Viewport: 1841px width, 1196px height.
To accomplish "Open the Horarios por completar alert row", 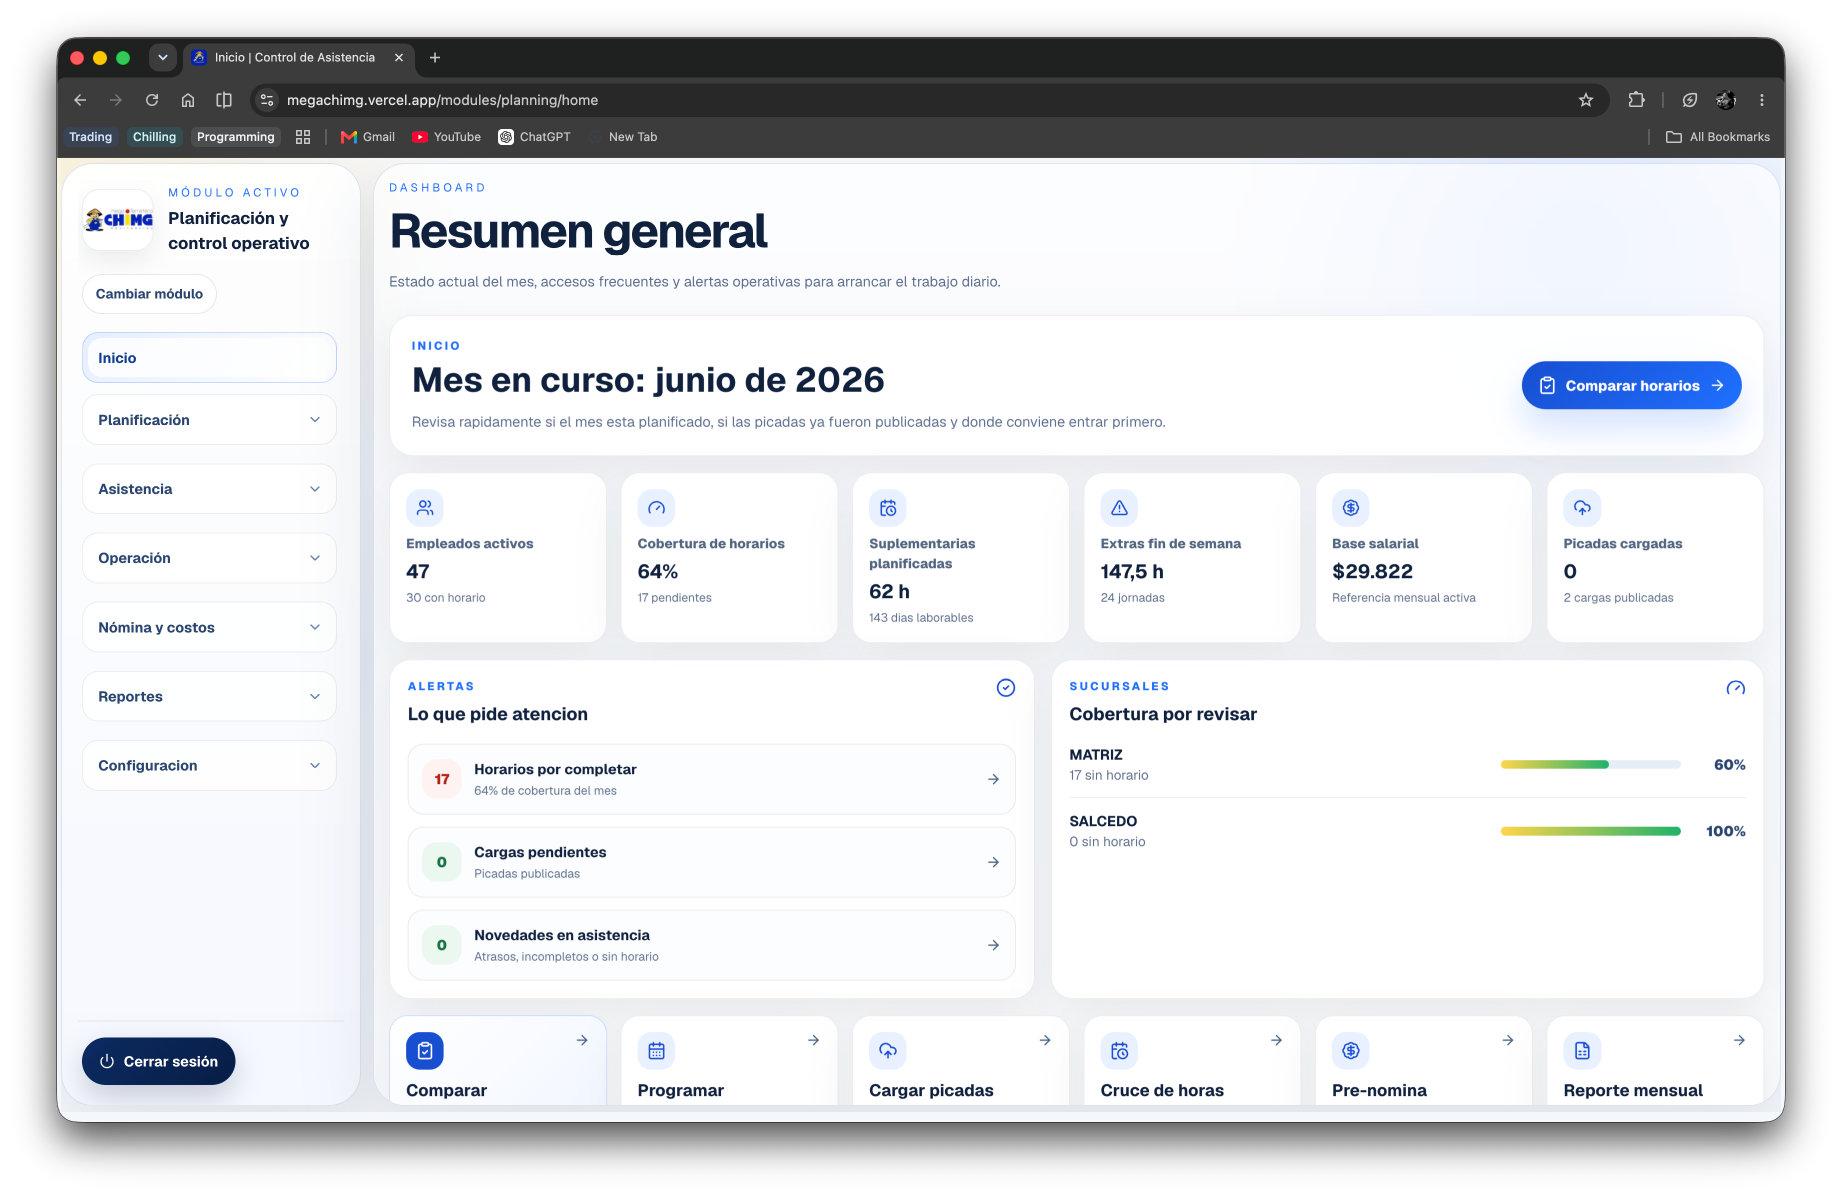I will (x=711, y=779).
